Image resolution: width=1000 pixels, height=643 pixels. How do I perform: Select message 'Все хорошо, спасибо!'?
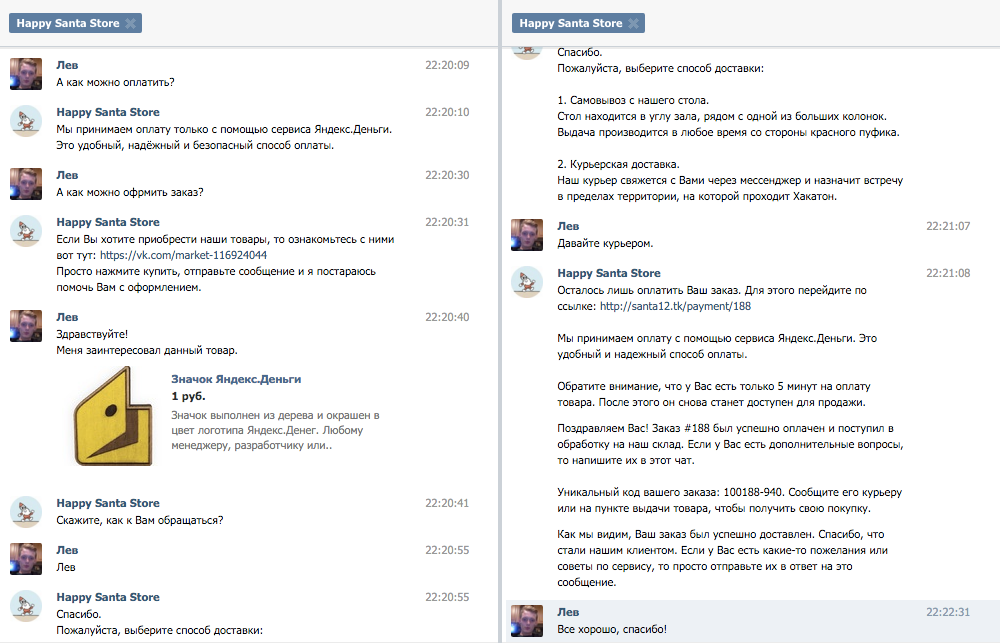click(612, 630)
